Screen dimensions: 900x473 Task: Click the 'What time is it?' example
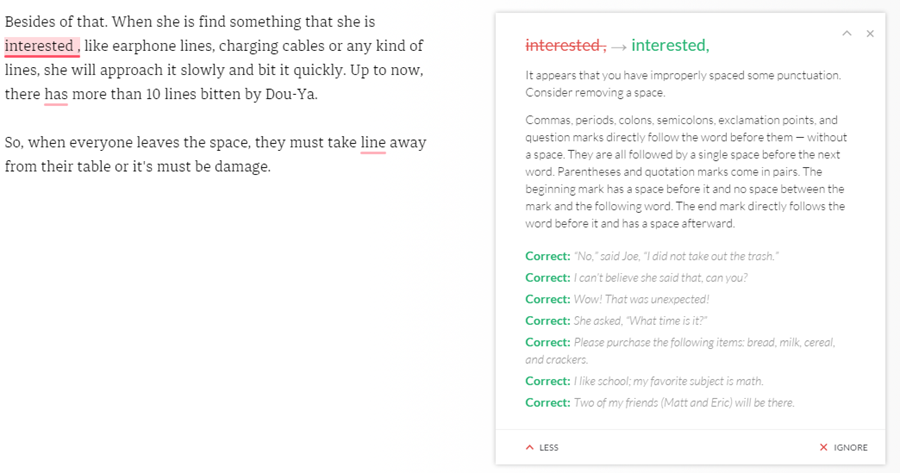(x=640, y=320)
